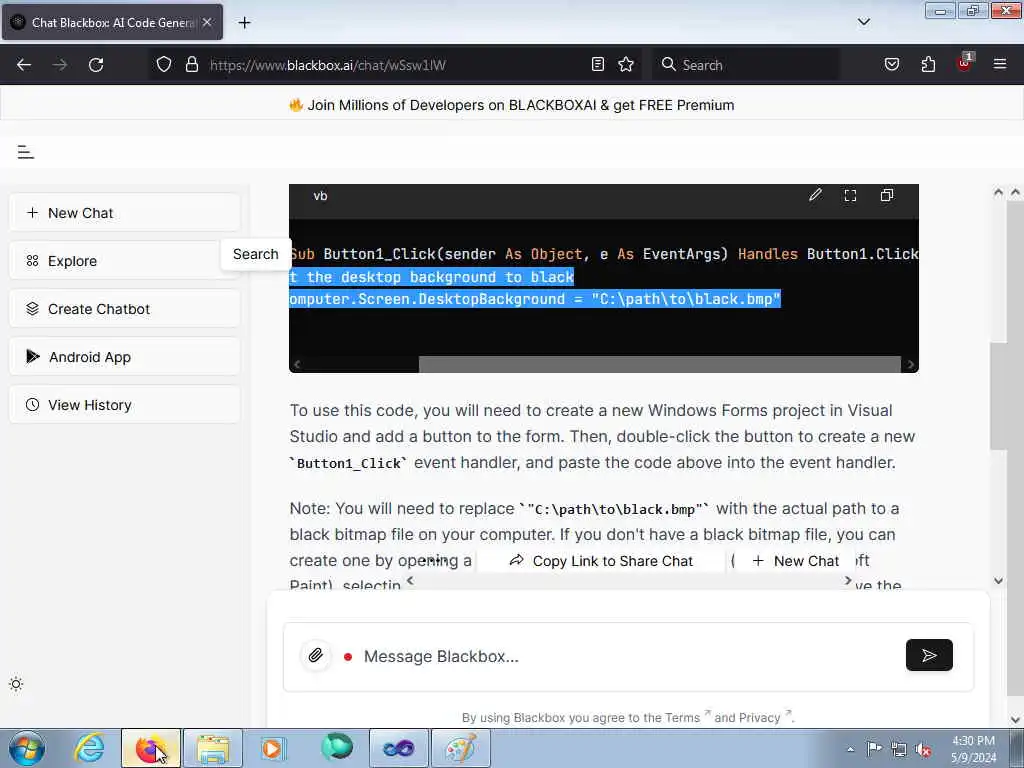The image size is (1024, 768).
Task: Open the Explore sidebar item
Action: [125, 261]
